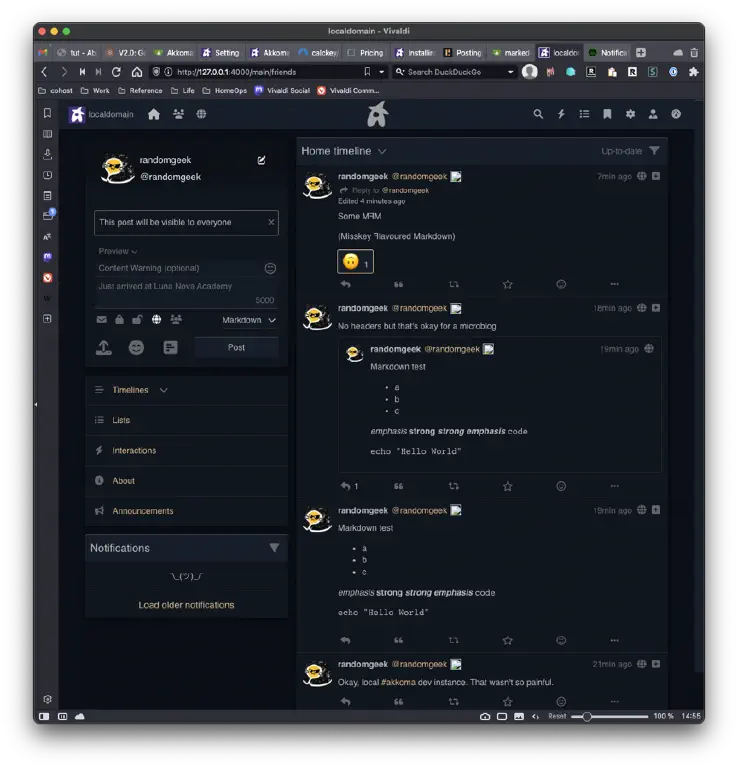Load older notifications

coord(186,605)
